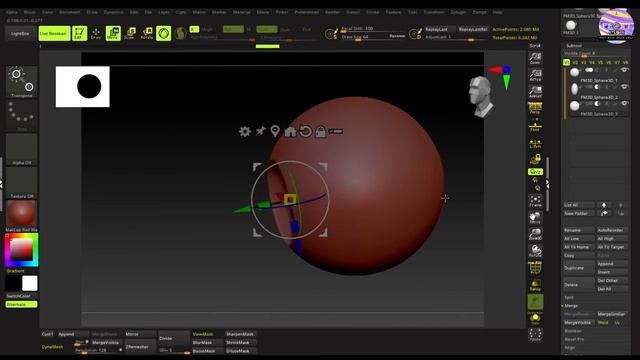Click the right shelf lock camera icon

click(535, 159)
